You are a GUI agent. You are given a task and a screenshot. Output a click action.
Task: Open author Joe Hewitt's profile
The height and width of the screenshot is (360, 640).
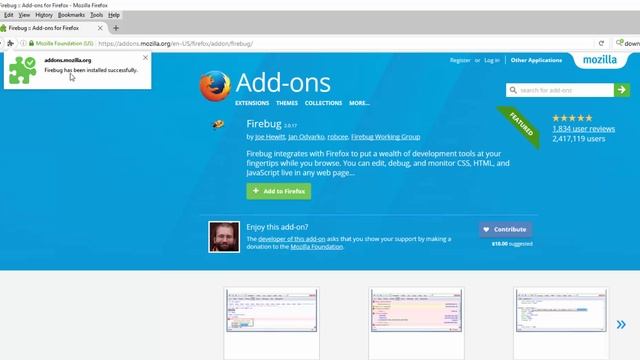pos(270,137)
